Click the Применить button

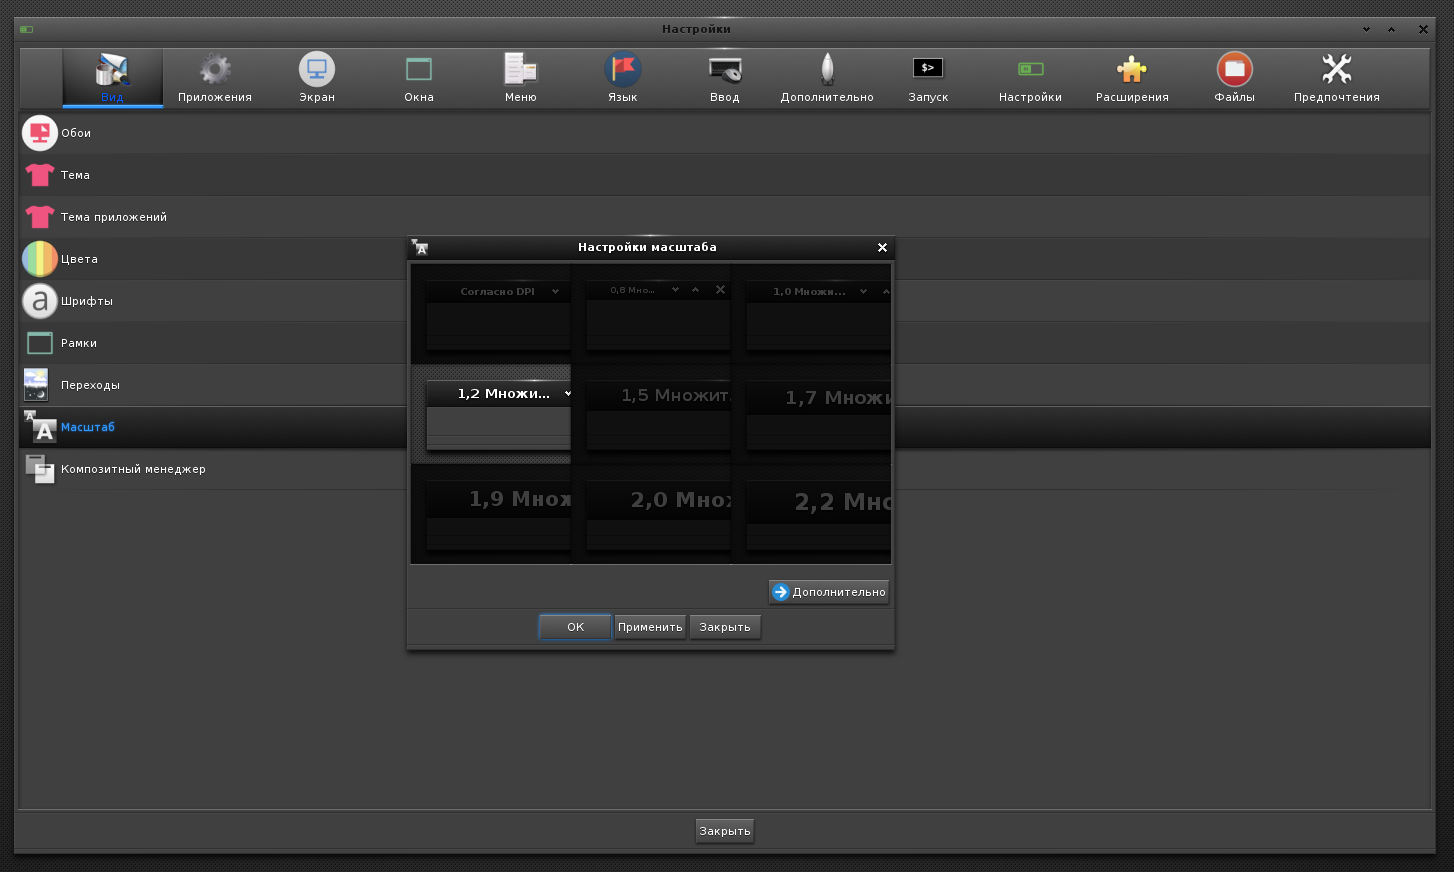coord(650,627)
